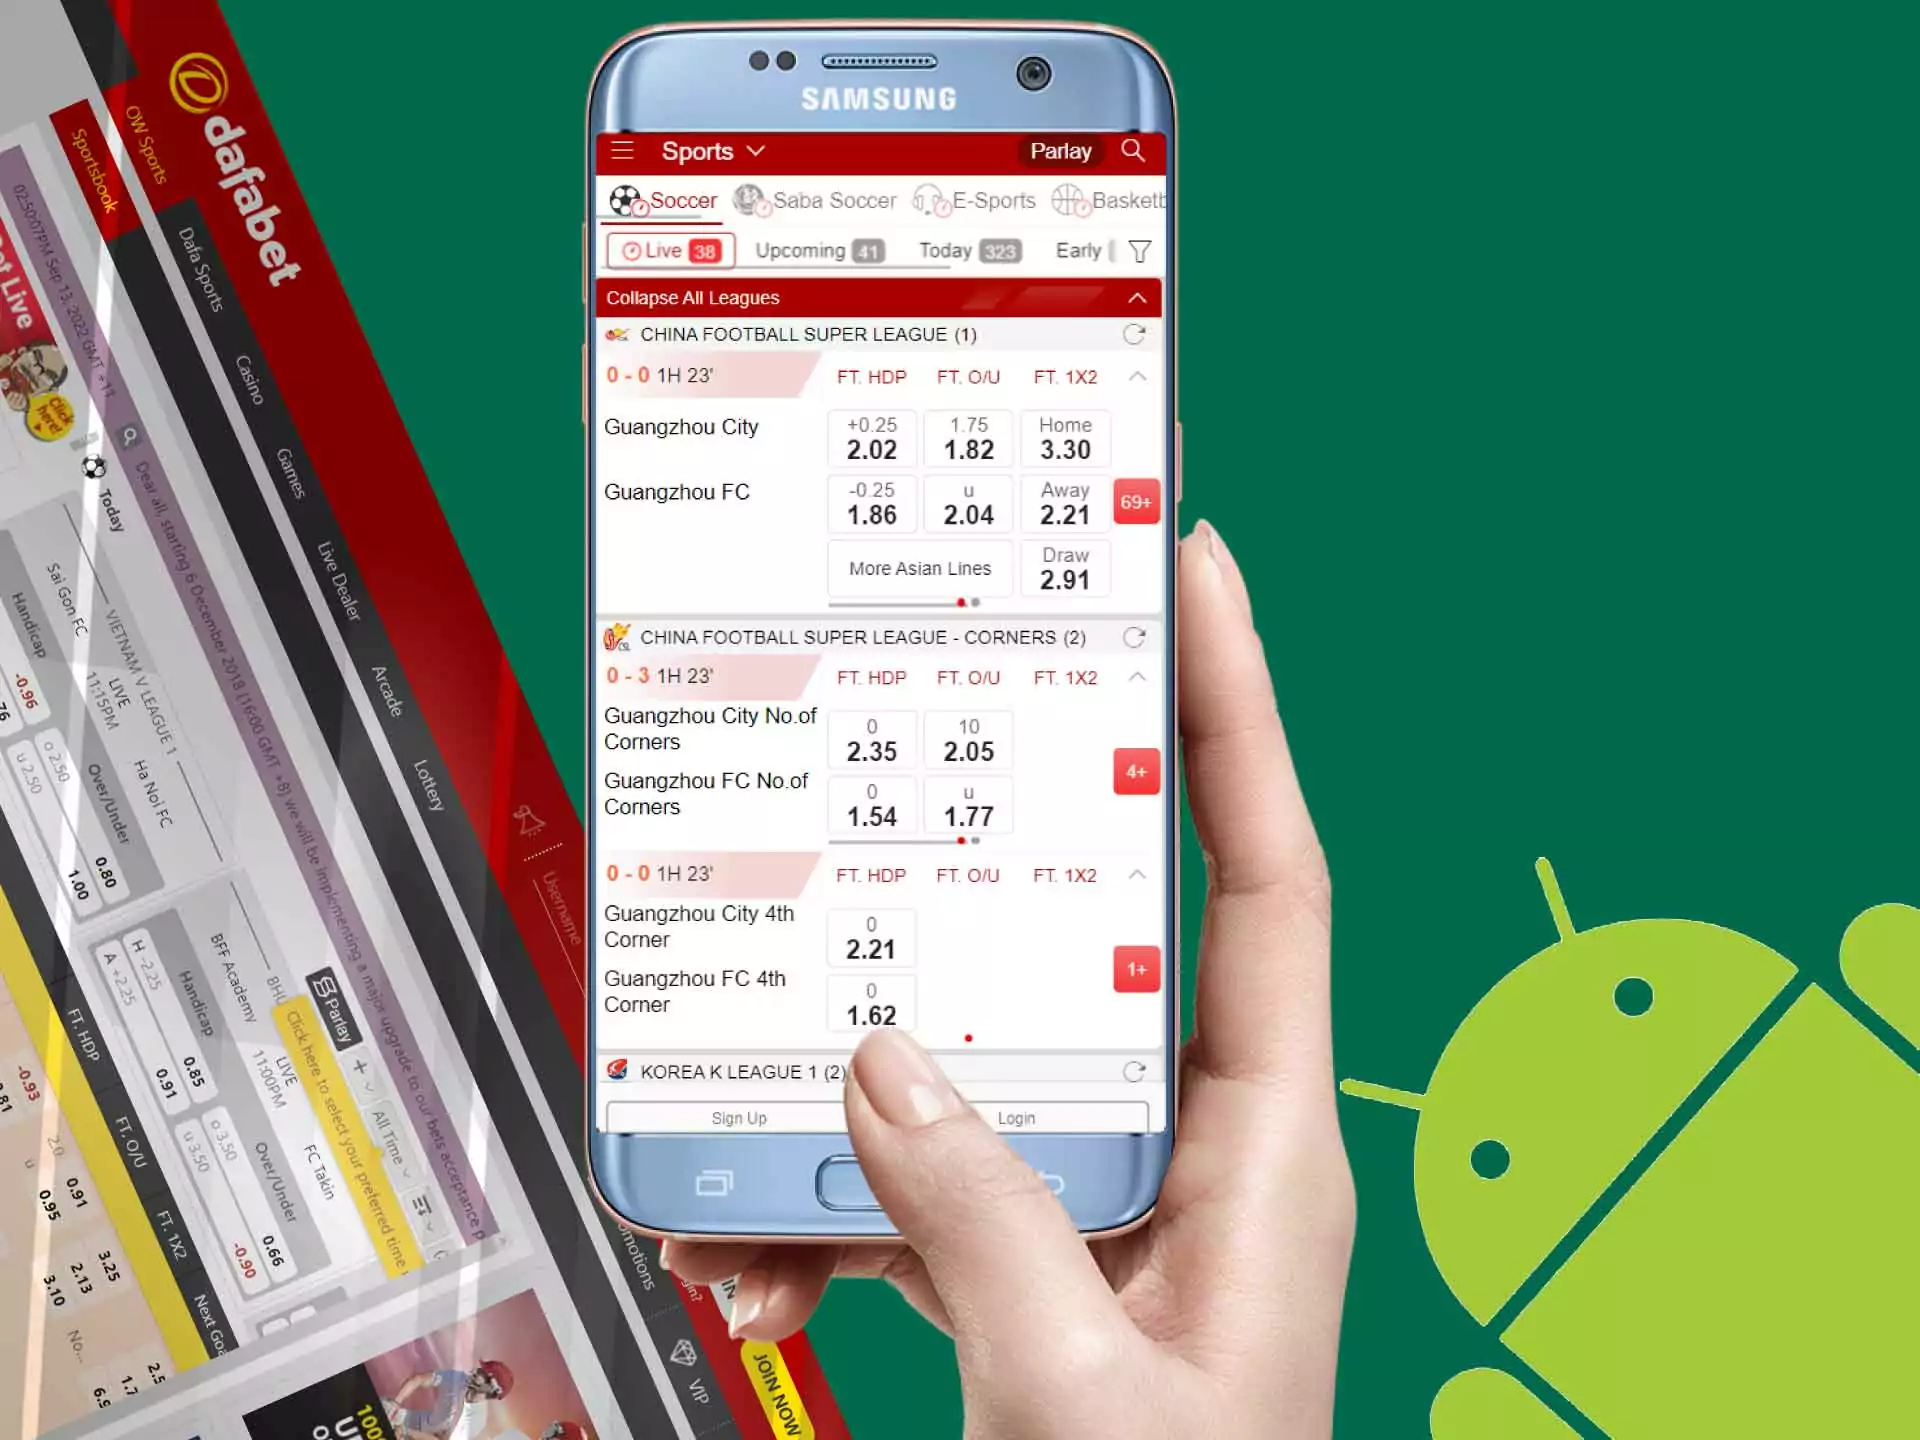Screen dimensions: 1920x1440
Task: Tap the search magnifier icon
Action: 1135,150
